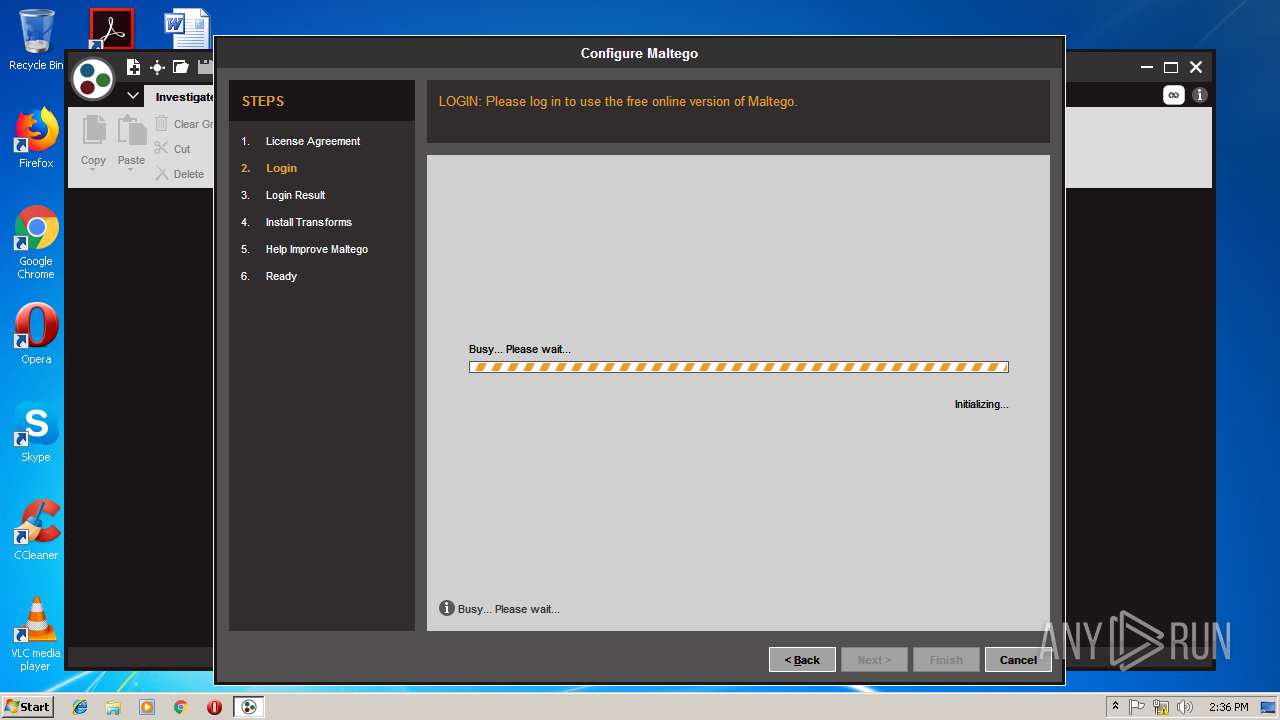The width and height of the screenshot is (1280, 720).
Task: Click the < Back button
Action: pyautogui.click(x=802, y=660)
